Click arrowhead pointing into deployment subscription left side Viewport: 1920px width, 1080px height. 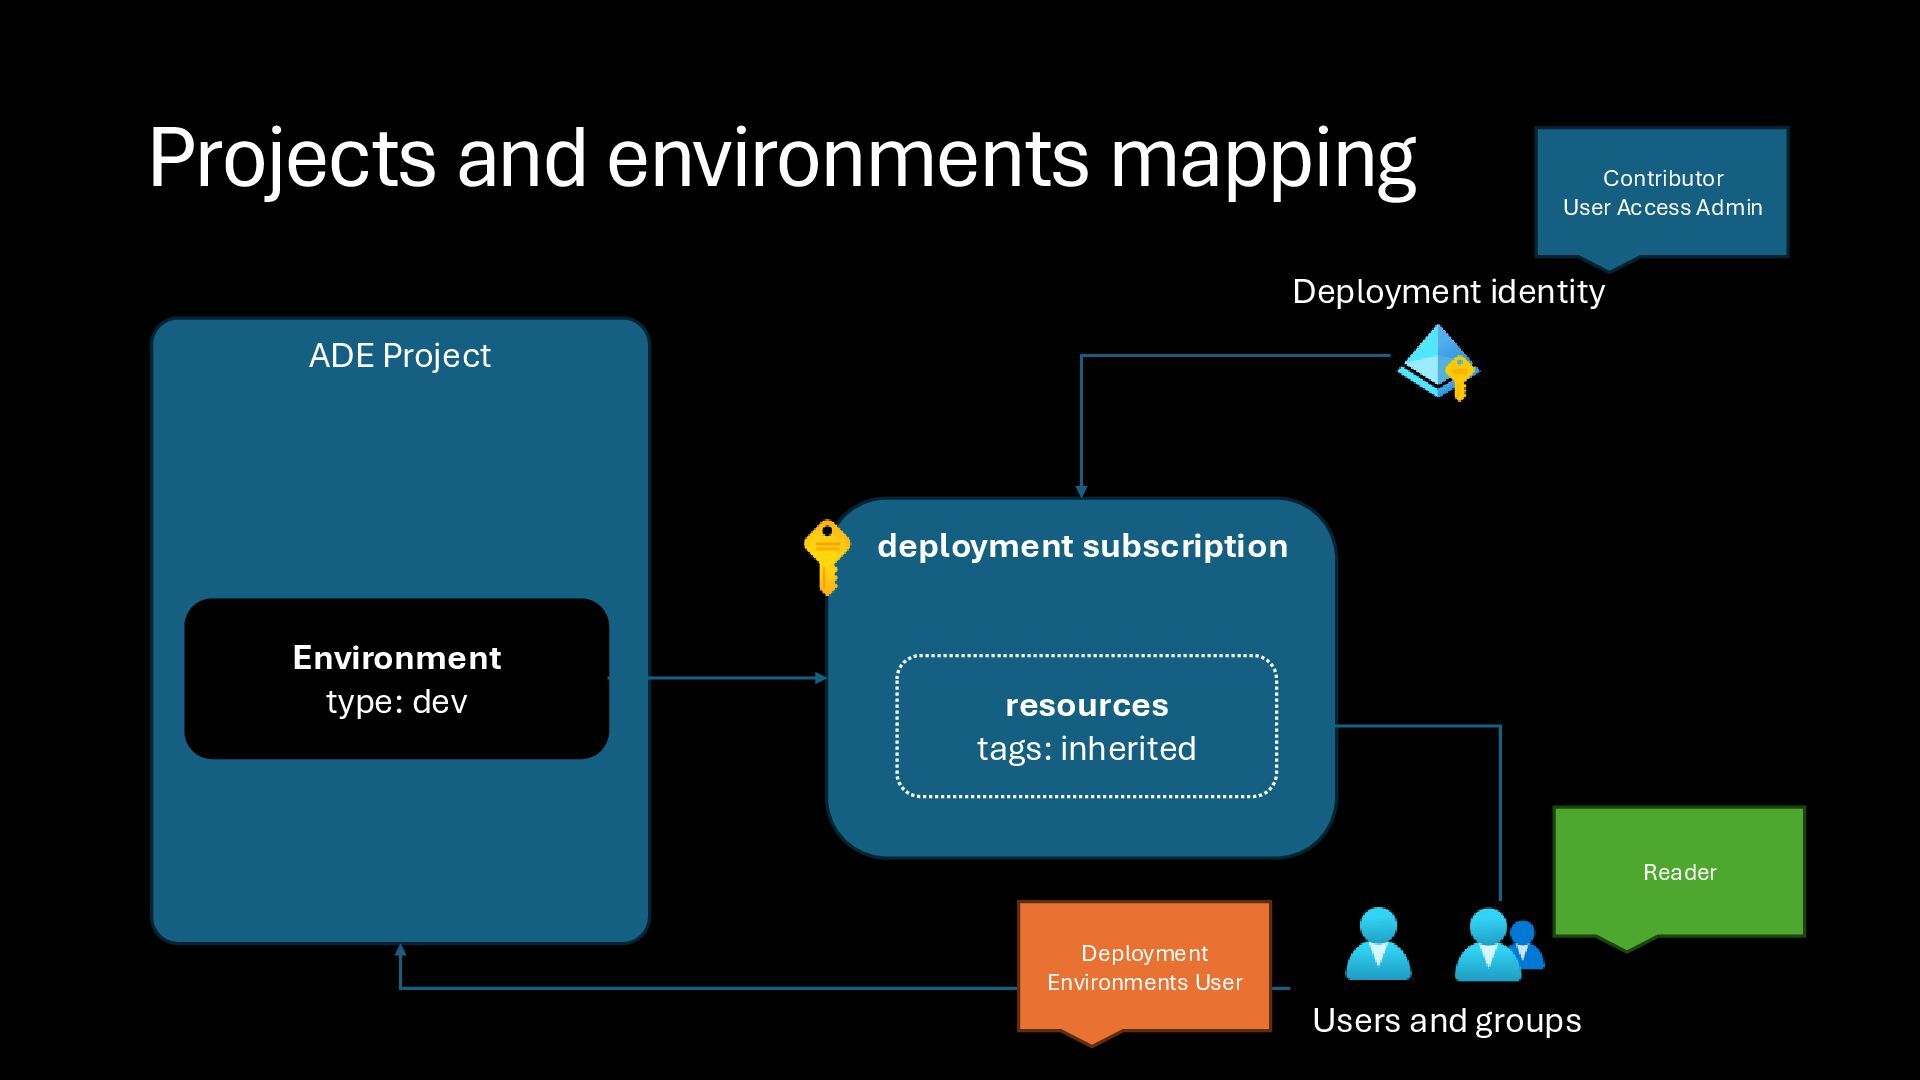(821, 678)
